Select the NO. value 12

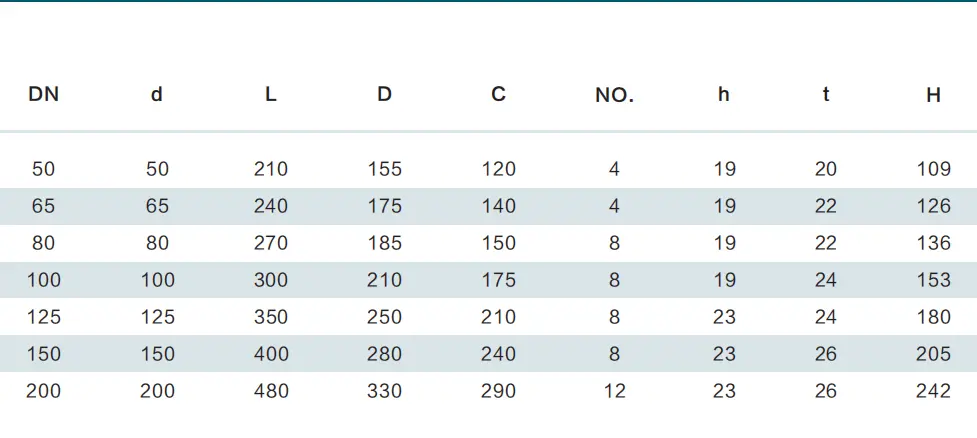coord(614,391)
